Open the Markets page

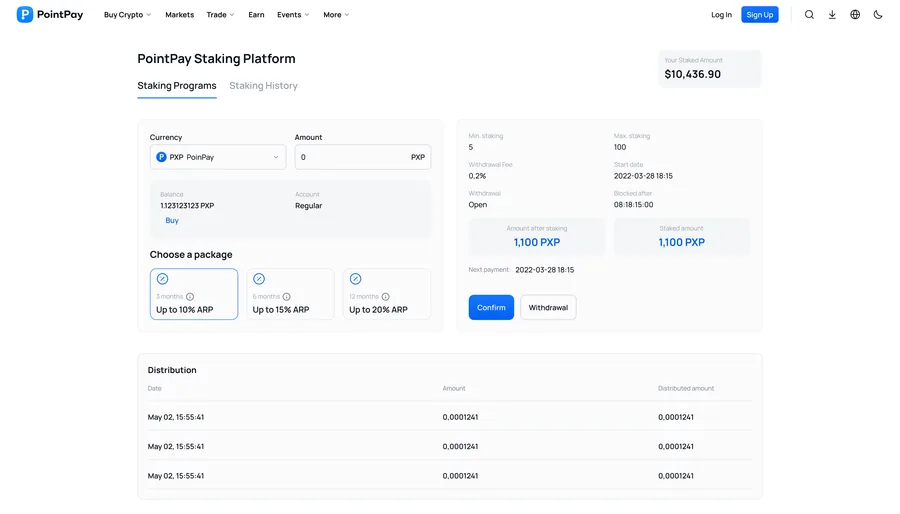coord(180,15)
